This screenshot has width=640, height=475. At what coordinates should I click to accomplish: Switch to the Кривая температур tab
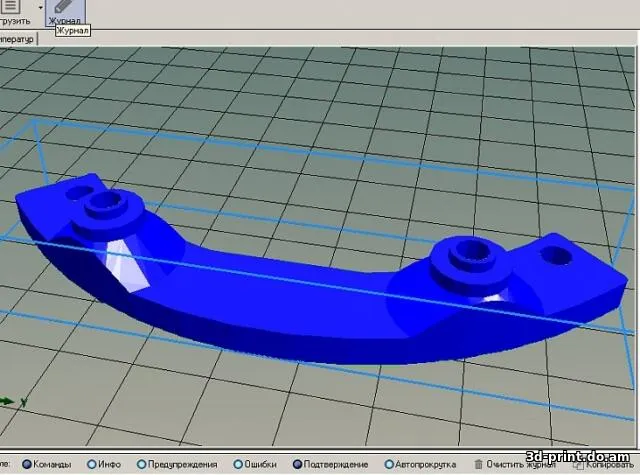coord(16,39)
